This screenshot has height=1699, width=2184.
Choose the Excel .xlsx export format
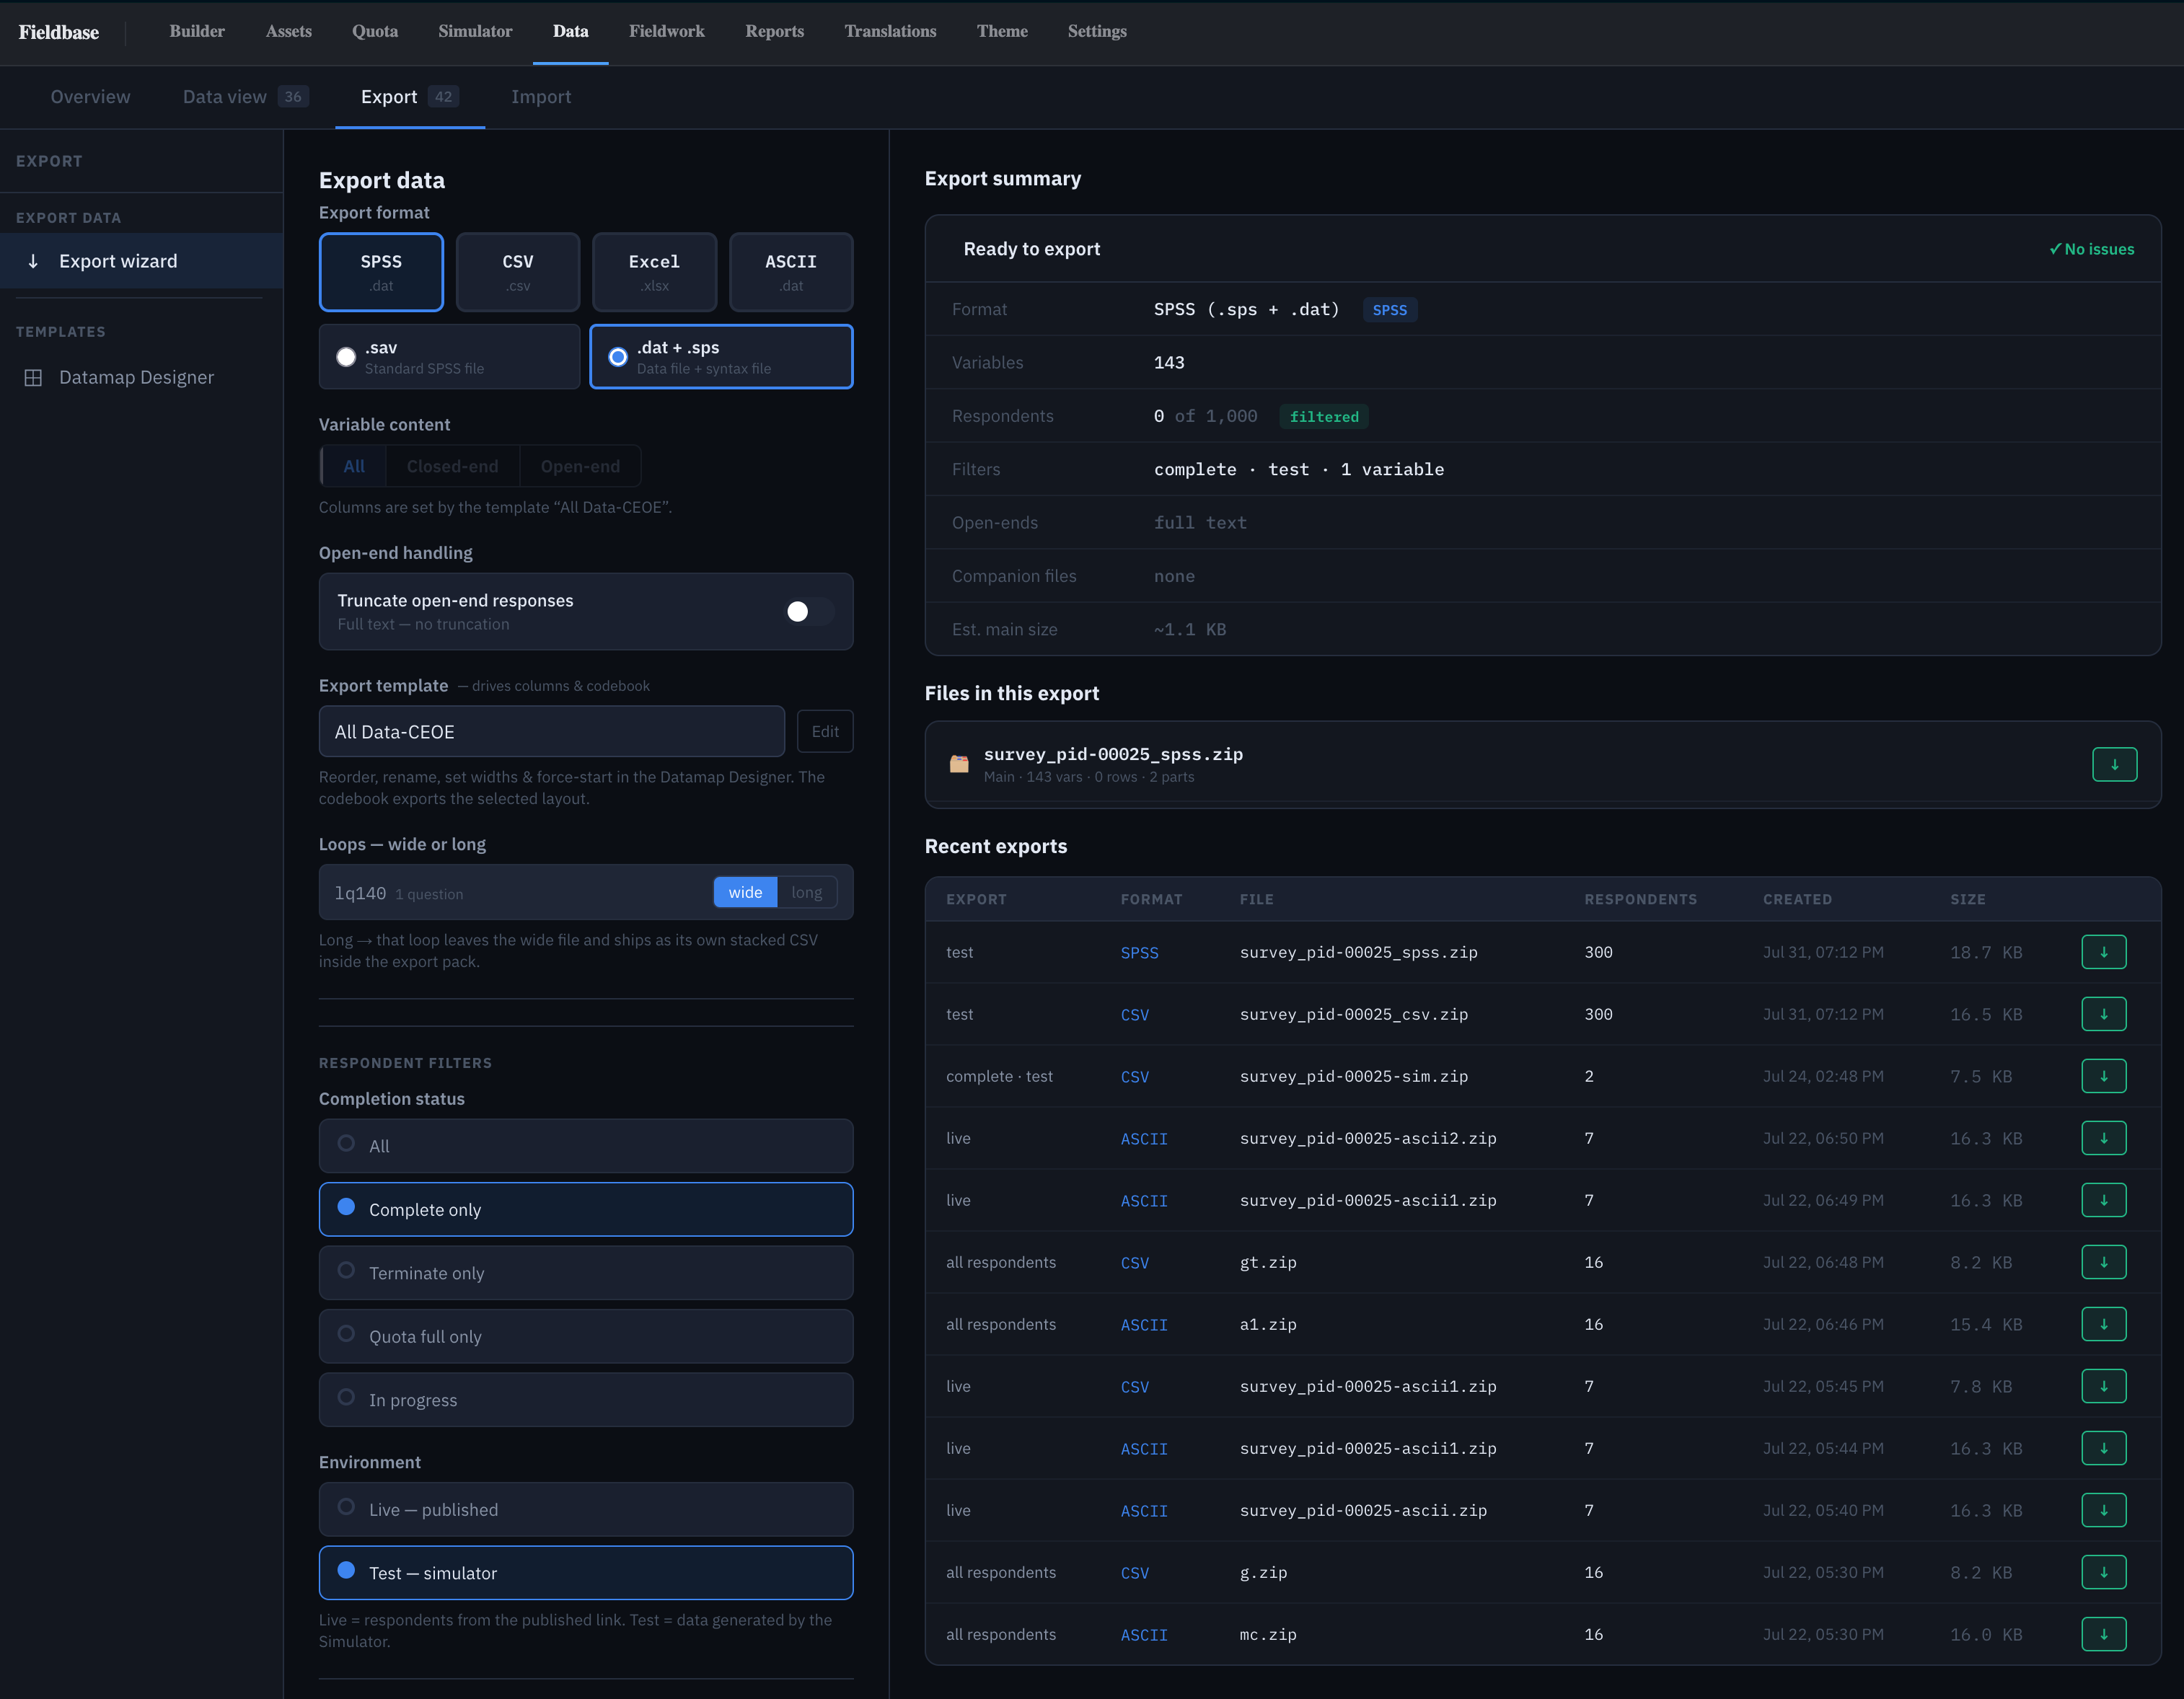[x=654, y=272]
